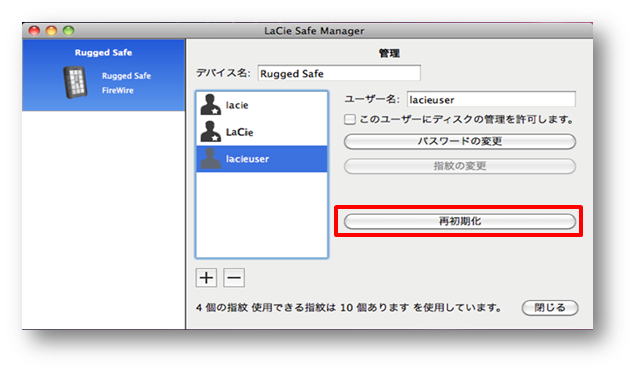Select the lacie user row

click(262, 105)
